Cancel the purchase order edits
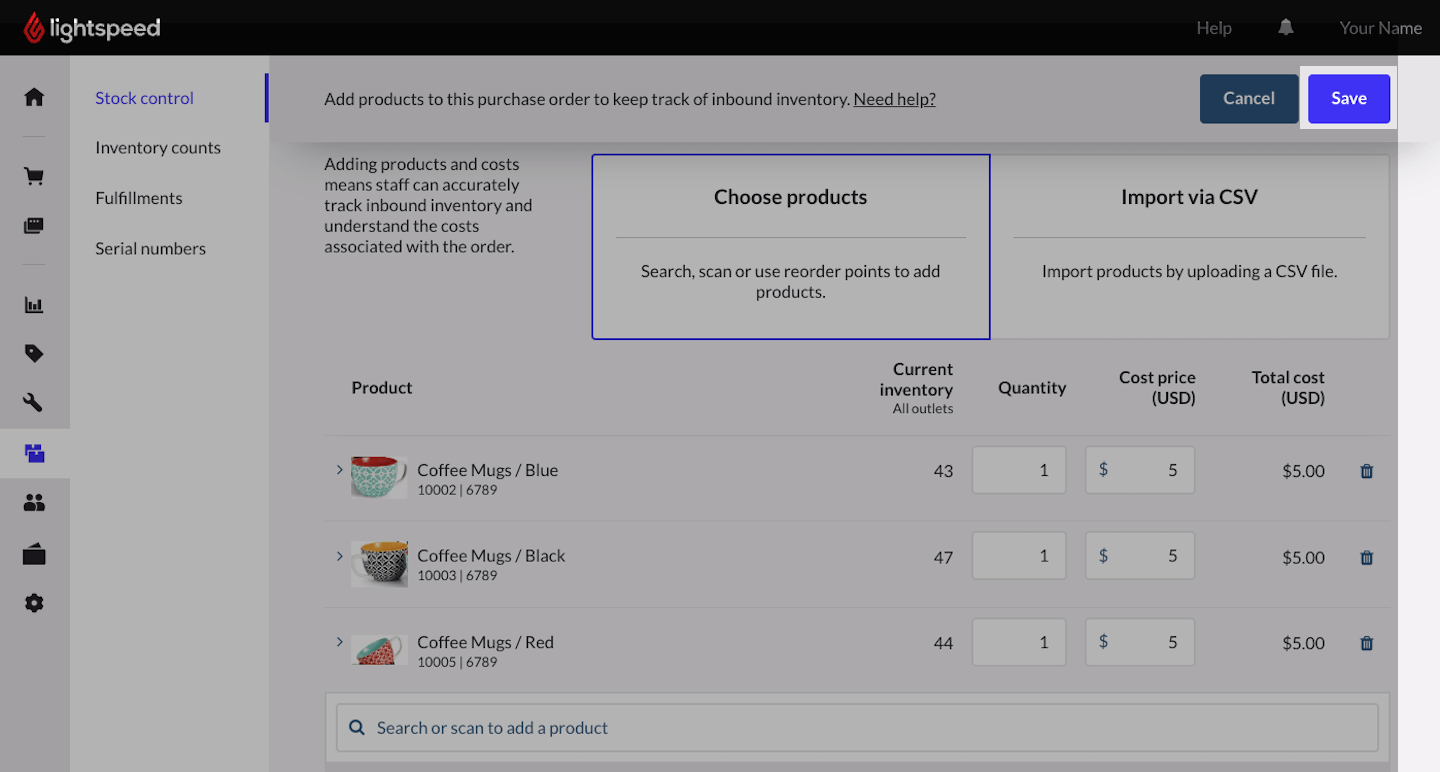The width and height of the screenshot is (1440, 772). pyautogui.click(x=1248, y=99)
